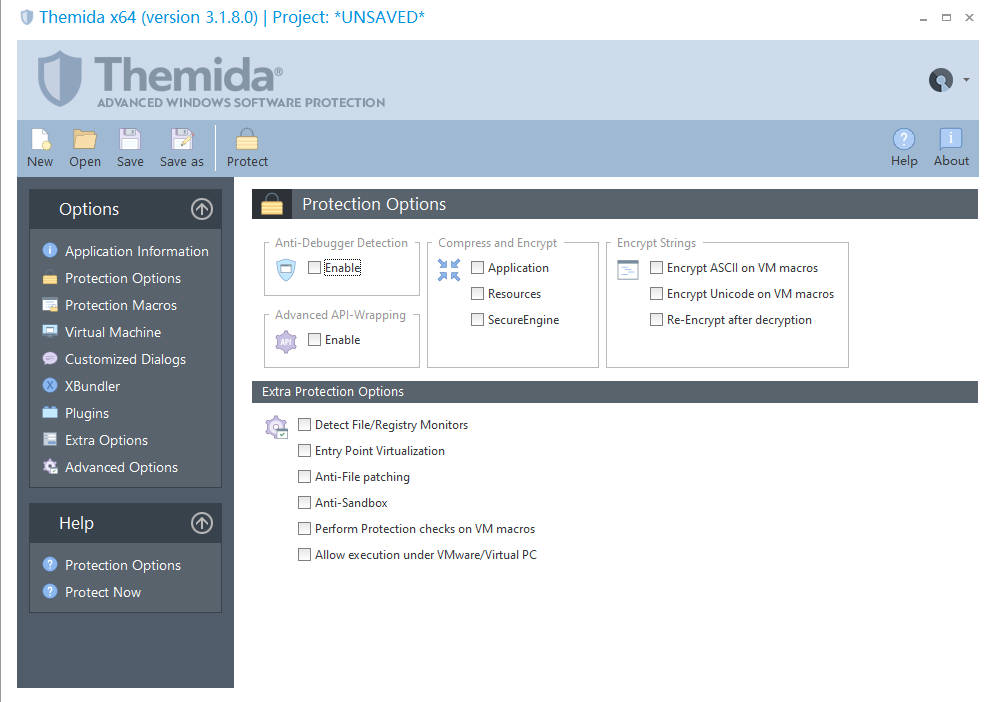993x702 pixels.
Task: Click the Advanced API-Wrapping gear icon
Action: (x=286, y=341)
